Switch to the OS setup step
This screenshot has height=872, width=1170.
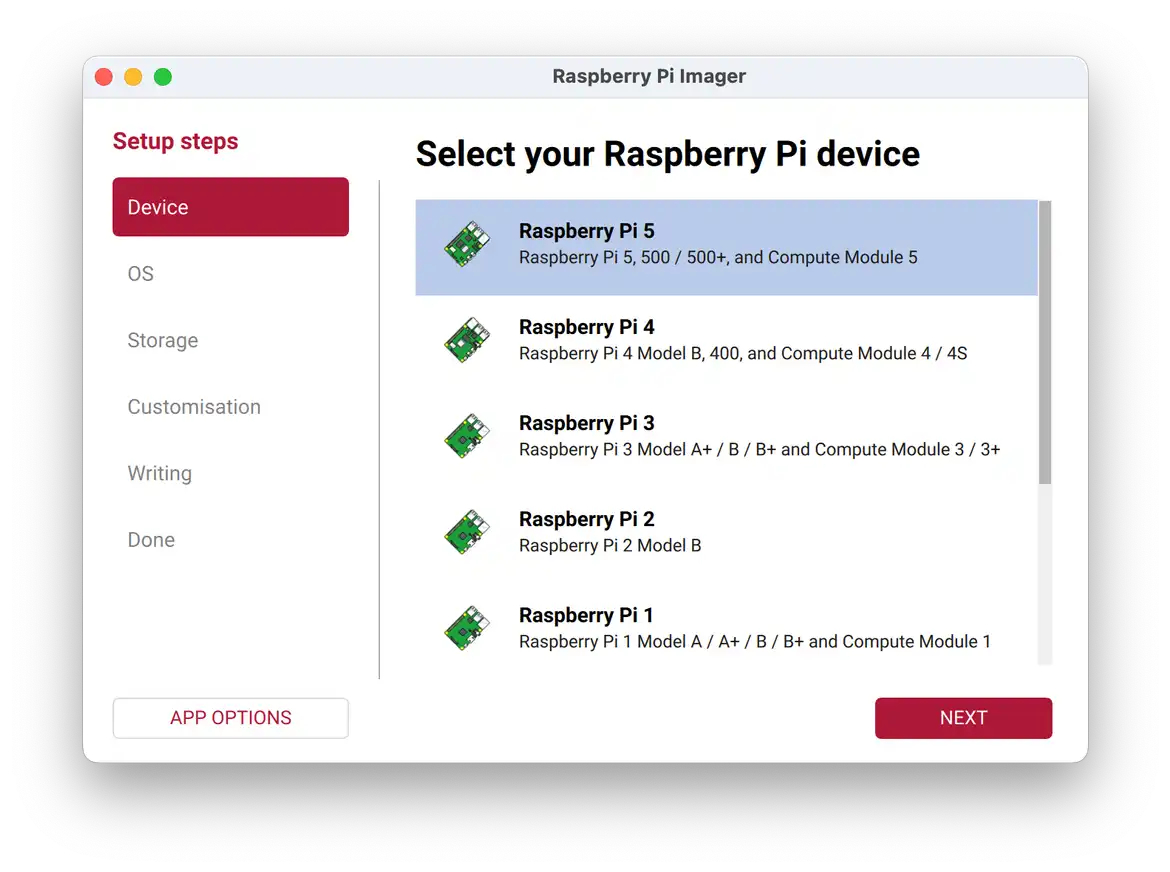(141, 274)
